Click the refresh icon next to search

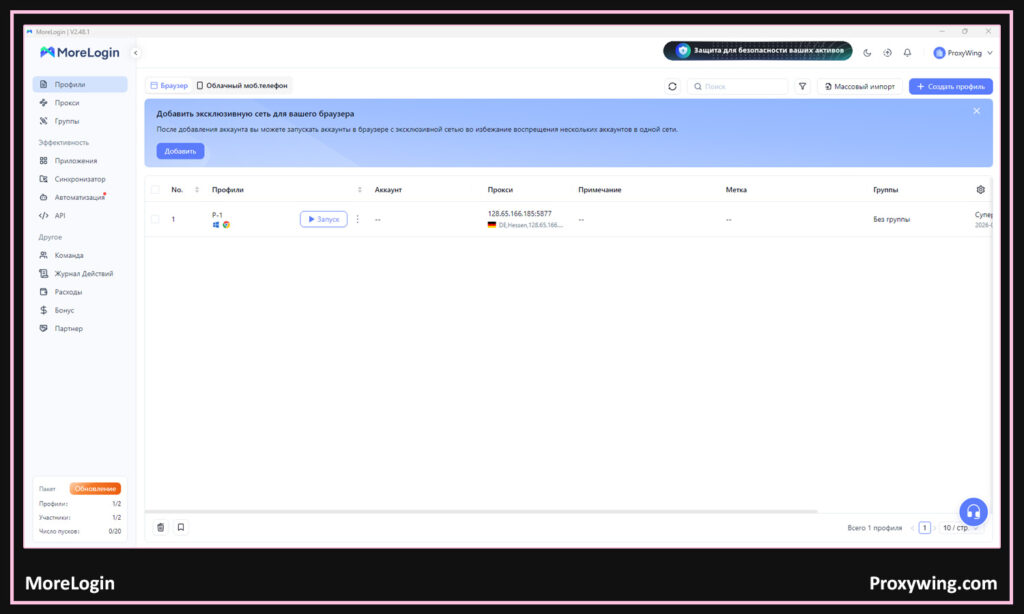point(673,87)
